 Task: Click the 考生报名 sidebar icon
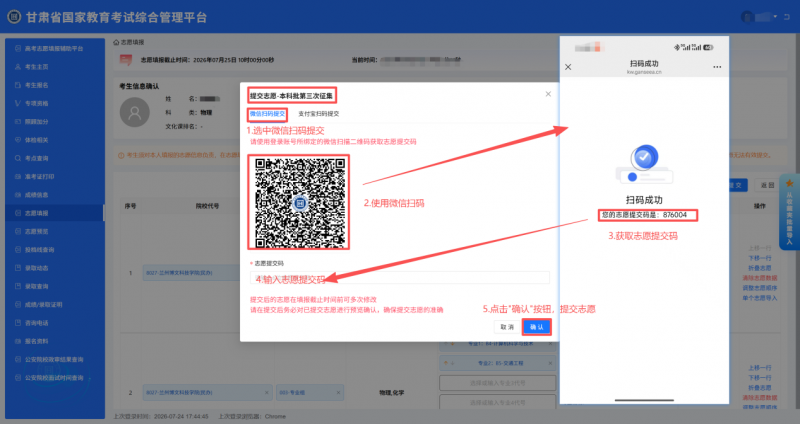click(18, 85)
